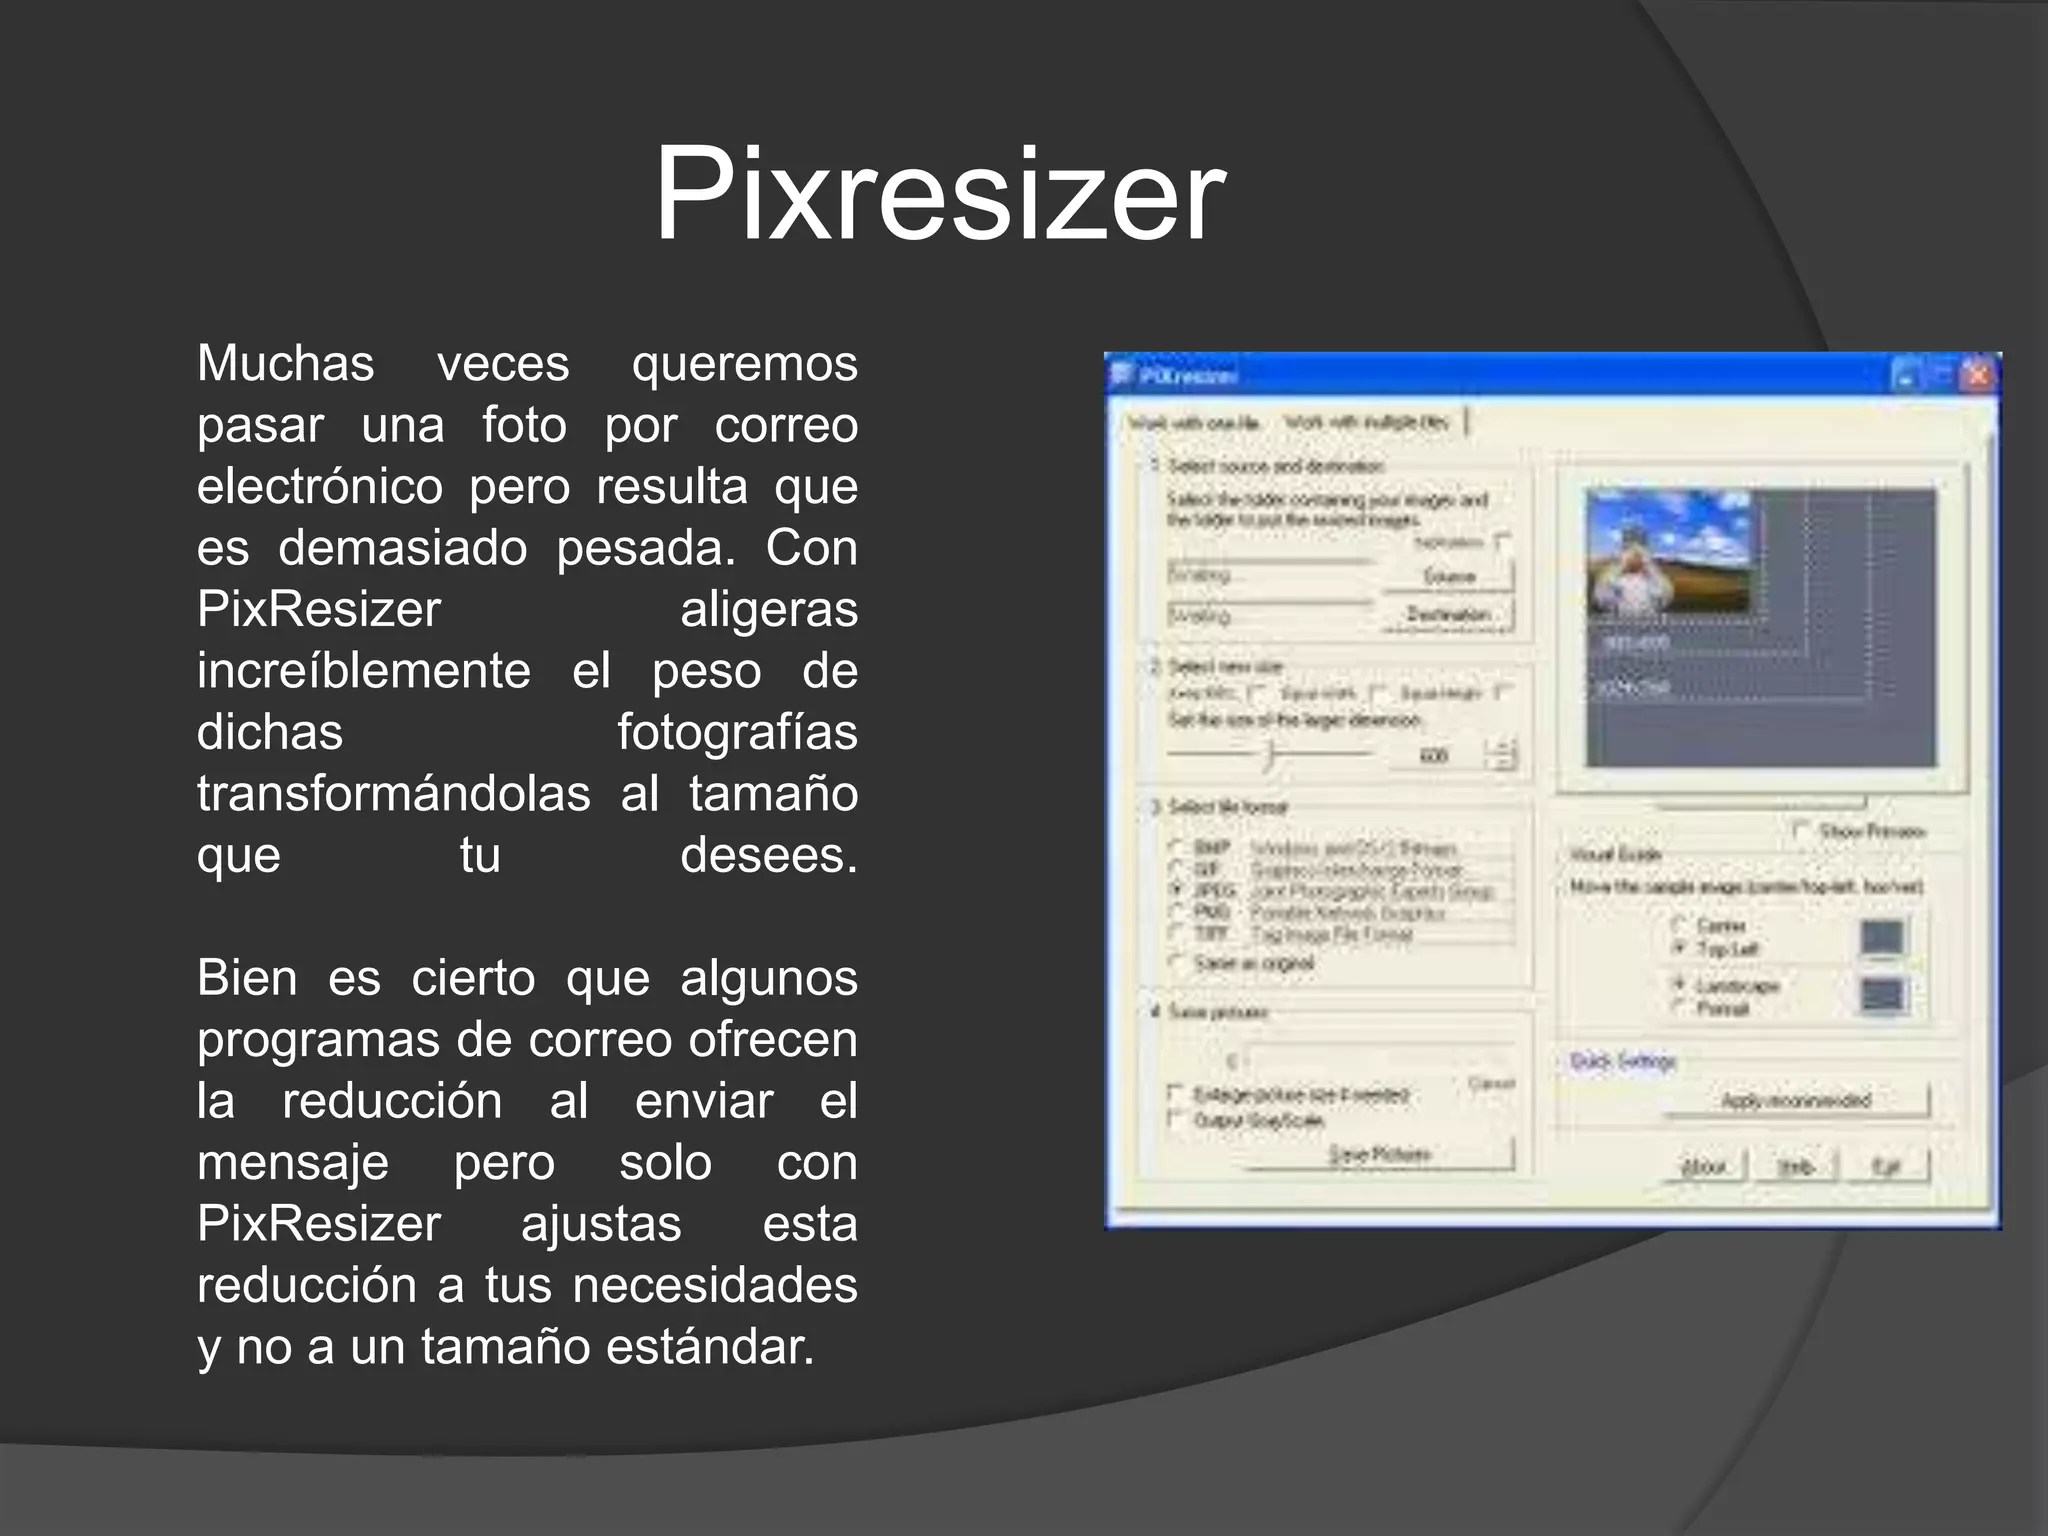2048x1536 pixels.
Task: Click the Center position preview icon
Action: pyautogui.click(x=1882, y=937)
